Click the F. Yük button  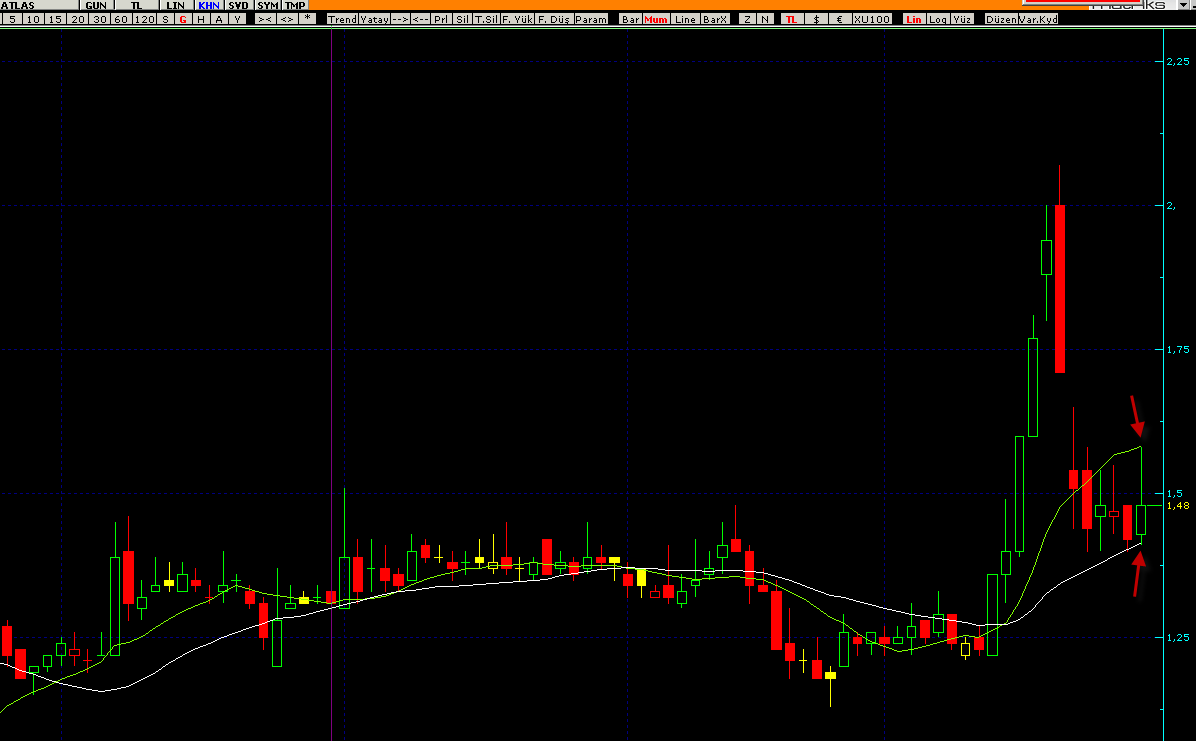coord(517,19)
